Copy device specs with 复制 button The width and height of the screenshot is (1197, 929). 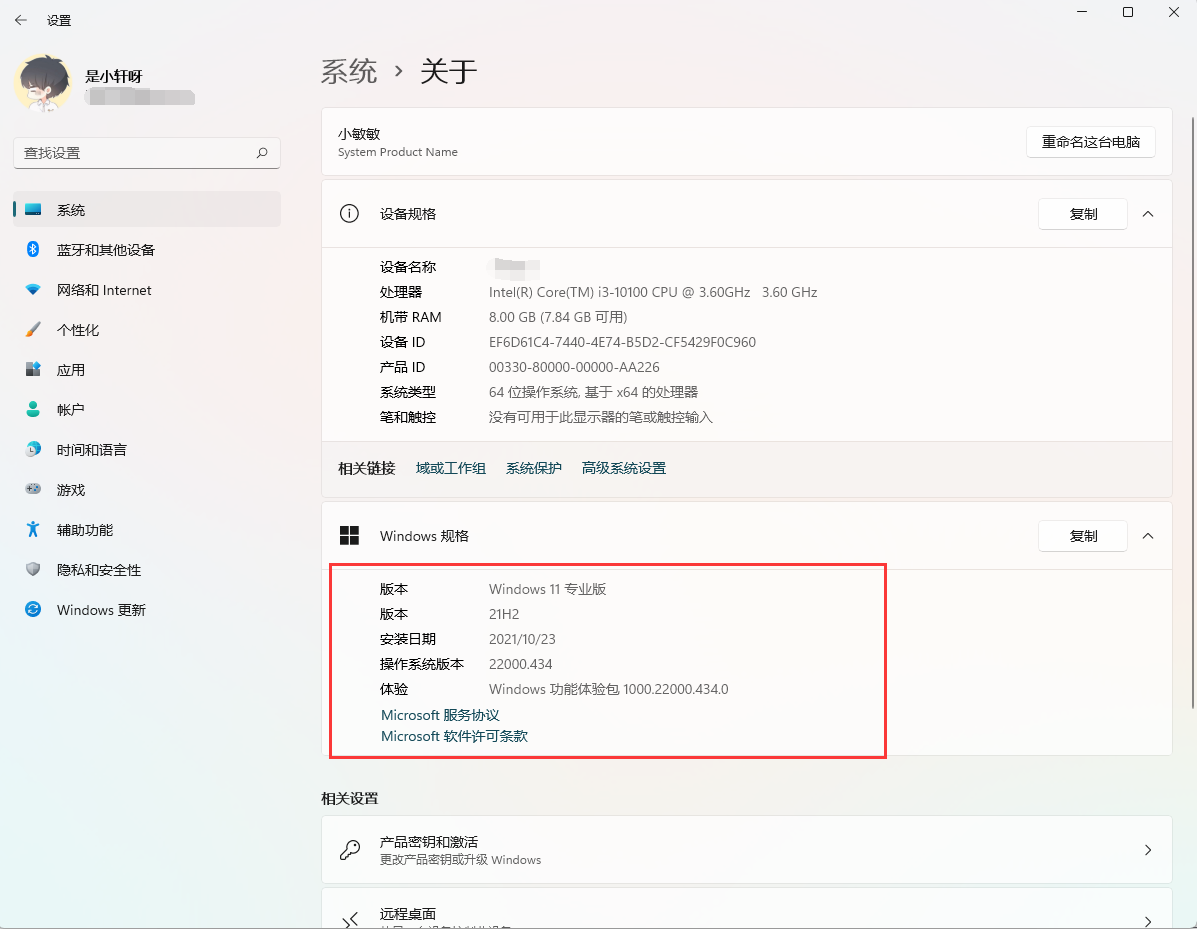pyautogui.click(x=1083, y=214)
